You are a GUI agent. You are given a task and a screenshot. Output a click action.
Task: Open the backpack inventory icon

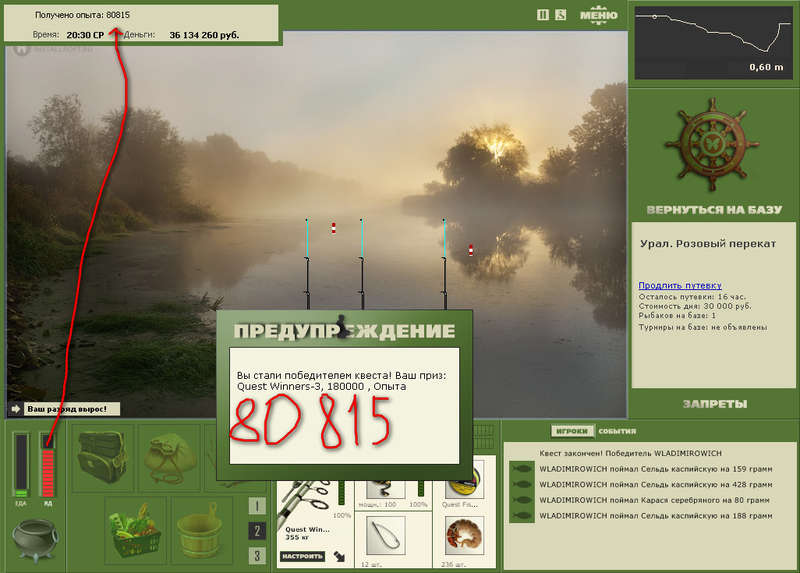coord(103,457)
